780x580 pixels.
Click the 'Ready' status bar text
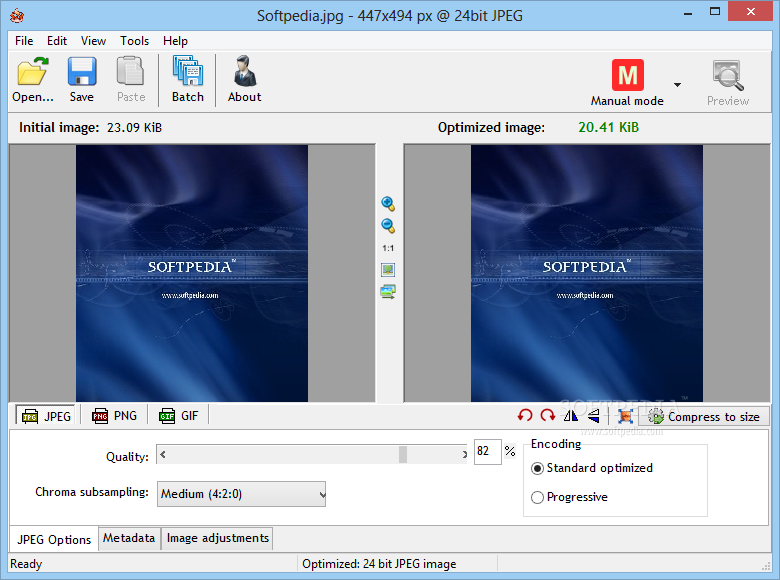(x=26, y=564)
